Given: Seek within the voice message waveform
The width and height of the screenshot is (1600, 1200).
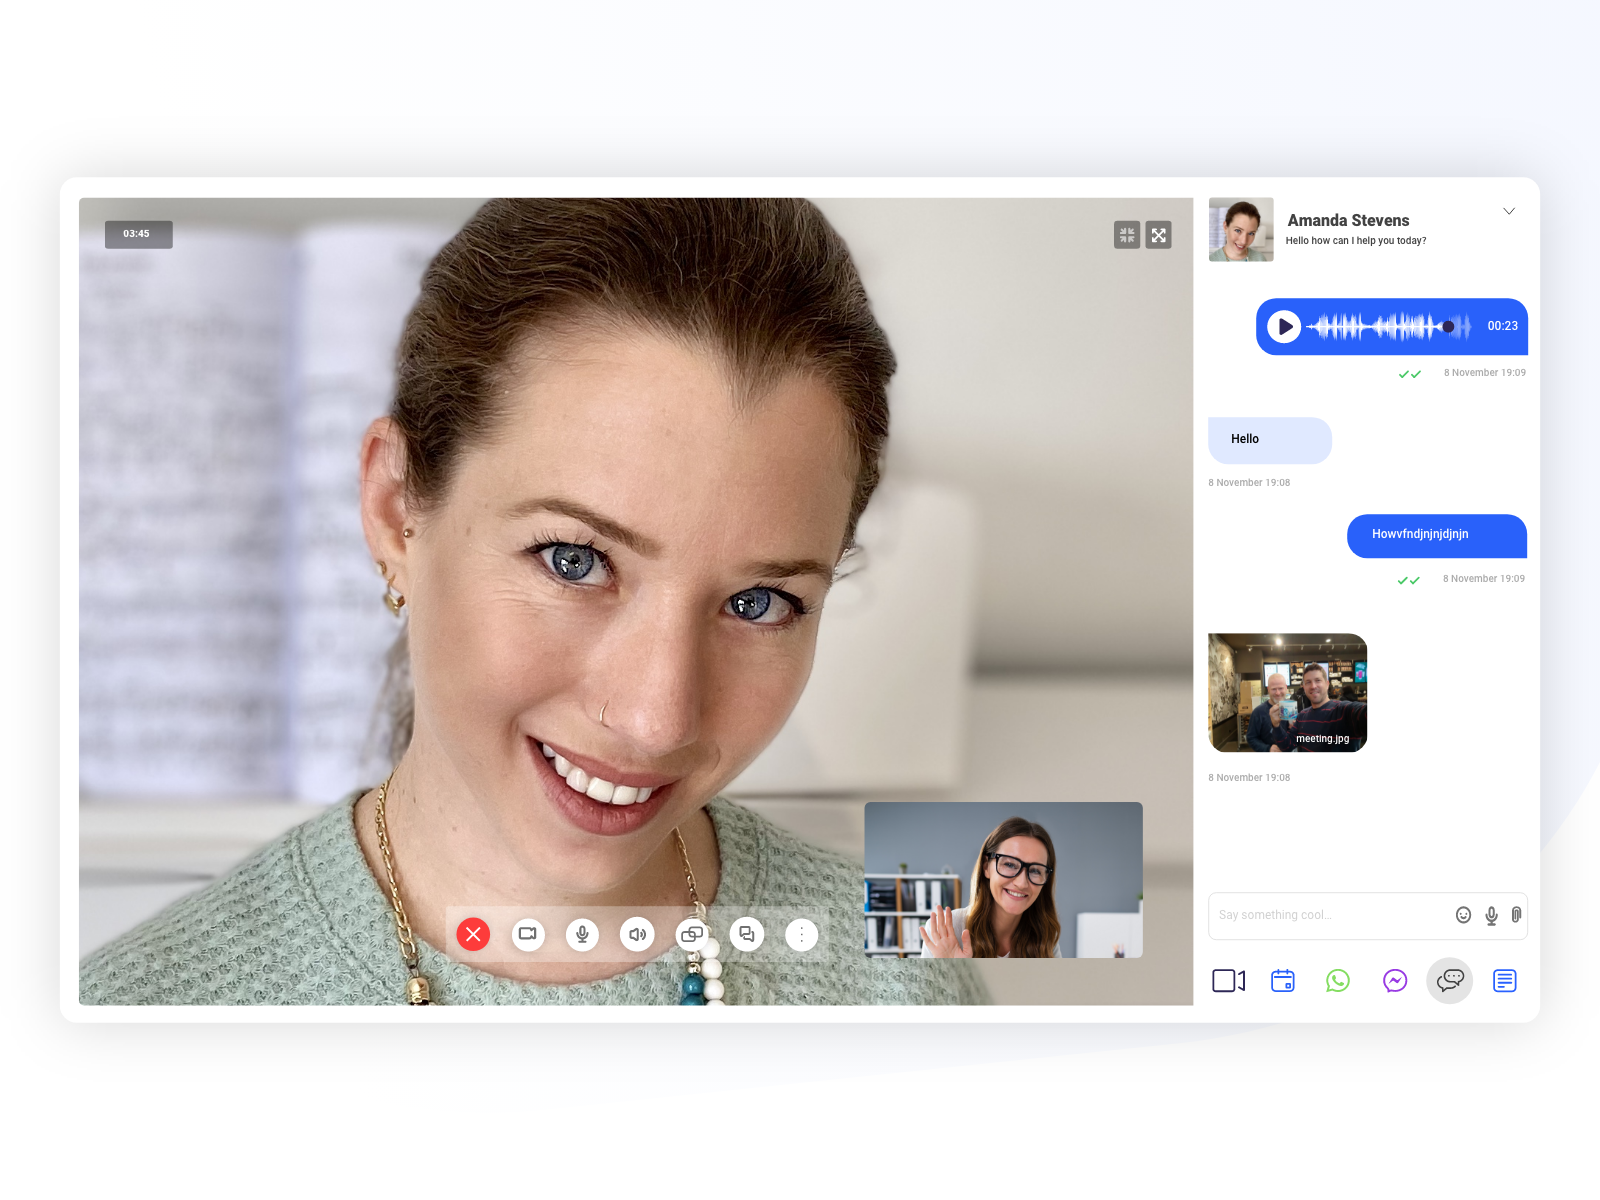Looking at the screenshot, I should [x=1389, y=326].
